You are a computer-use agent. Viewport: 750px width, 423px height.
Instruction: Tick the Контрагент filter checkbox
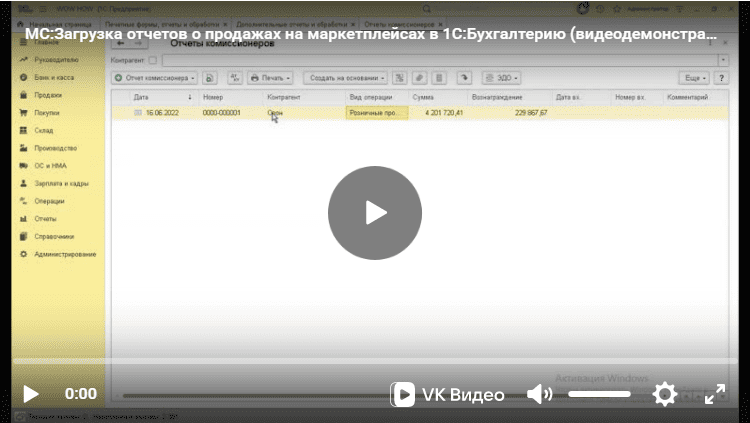153,60
